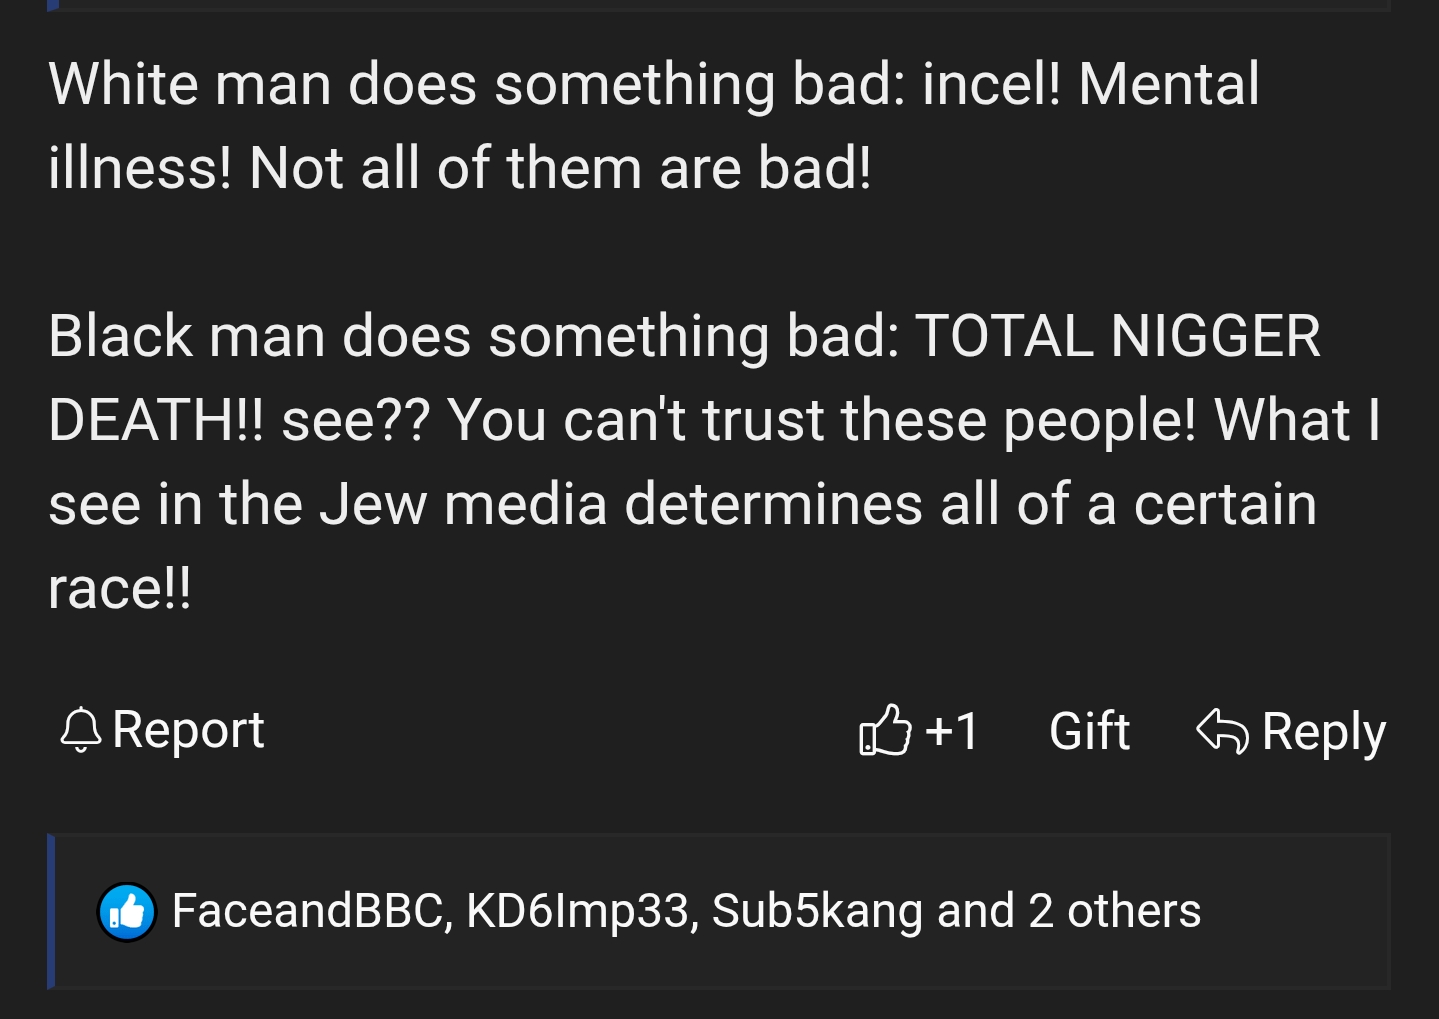The image size is (1439, 1019).
Task: Open the KD6Imp33 user profile
Action: (x=577, y=911)
